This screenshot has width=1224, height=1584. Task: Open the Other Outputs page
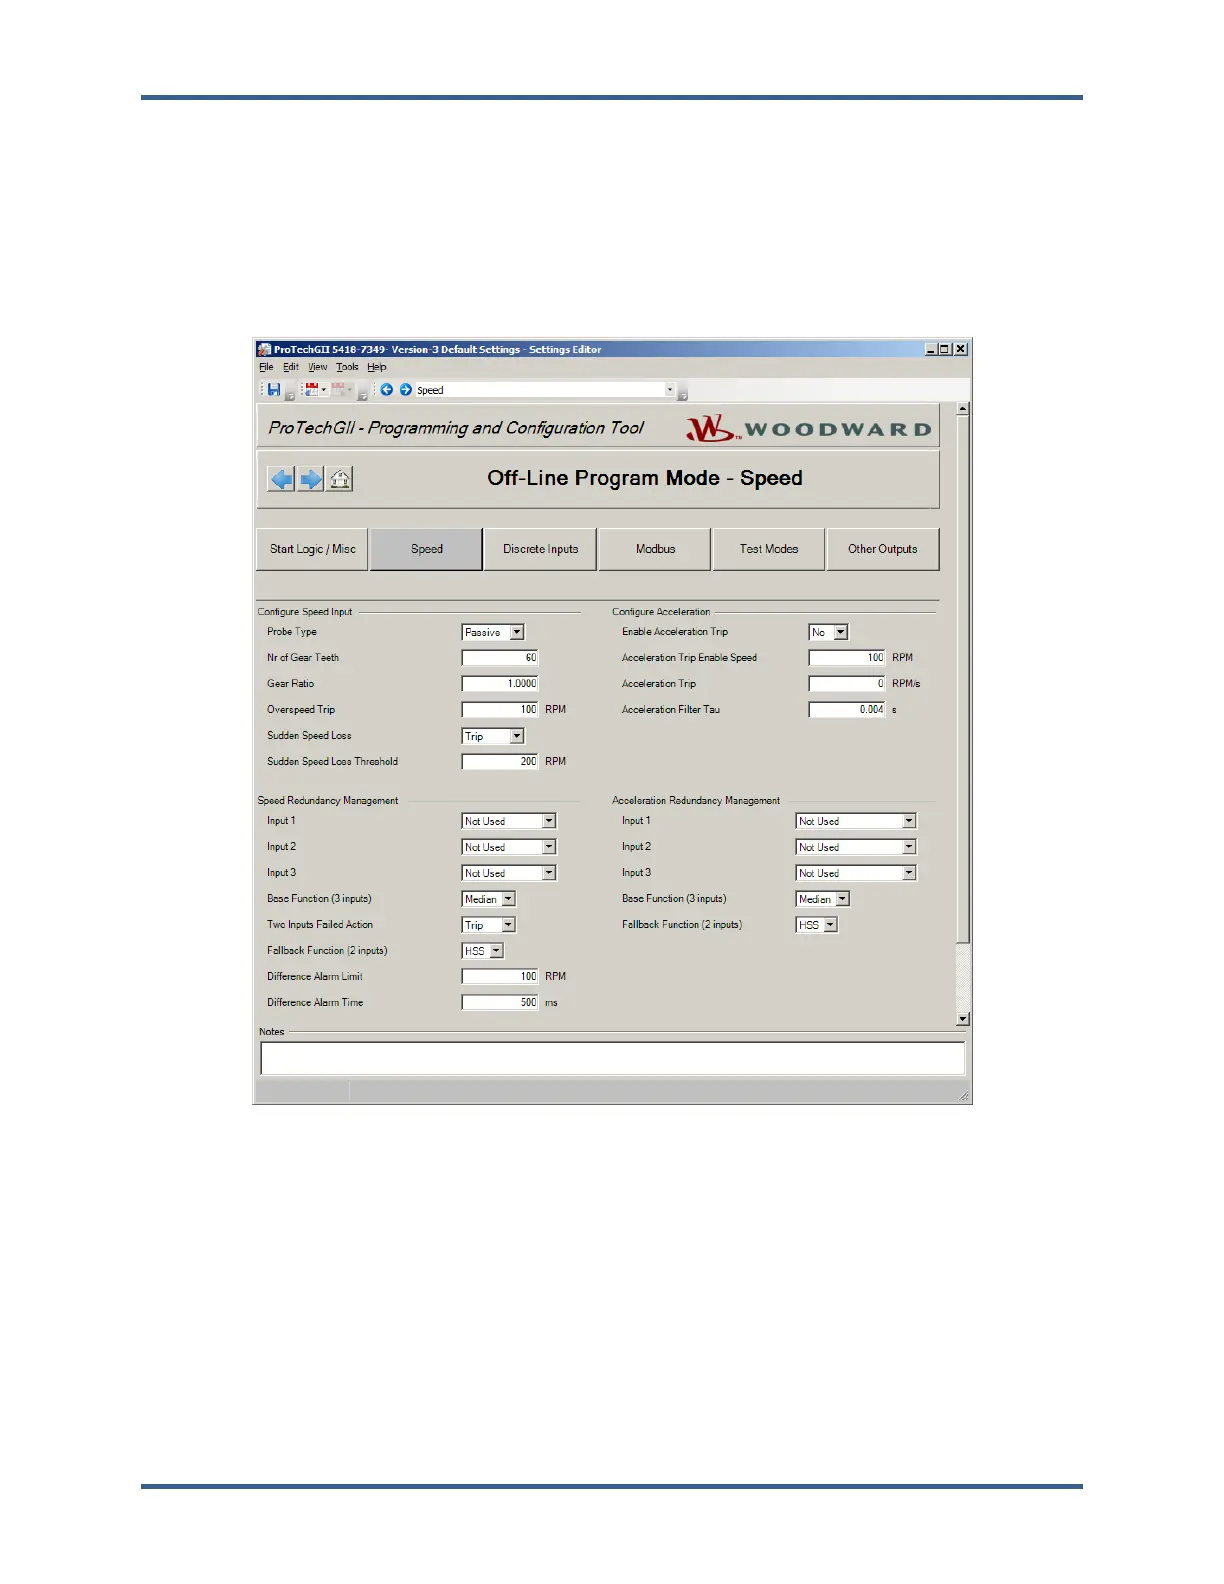883,549
